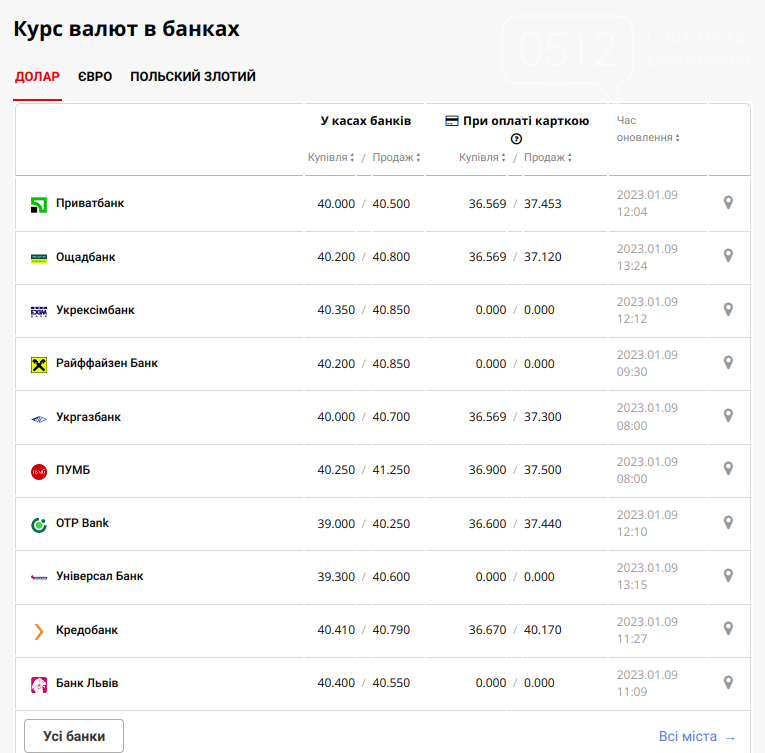
Task: Sort by card payment Купівля rate
Action: (x=482, y=157)
